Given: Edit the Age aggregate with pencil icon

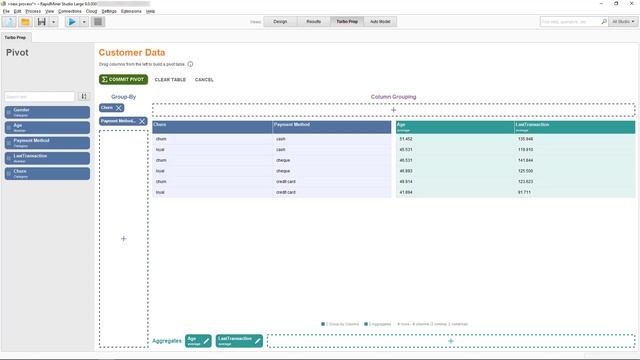Looking at the screenshot, I should click(207, 341).
